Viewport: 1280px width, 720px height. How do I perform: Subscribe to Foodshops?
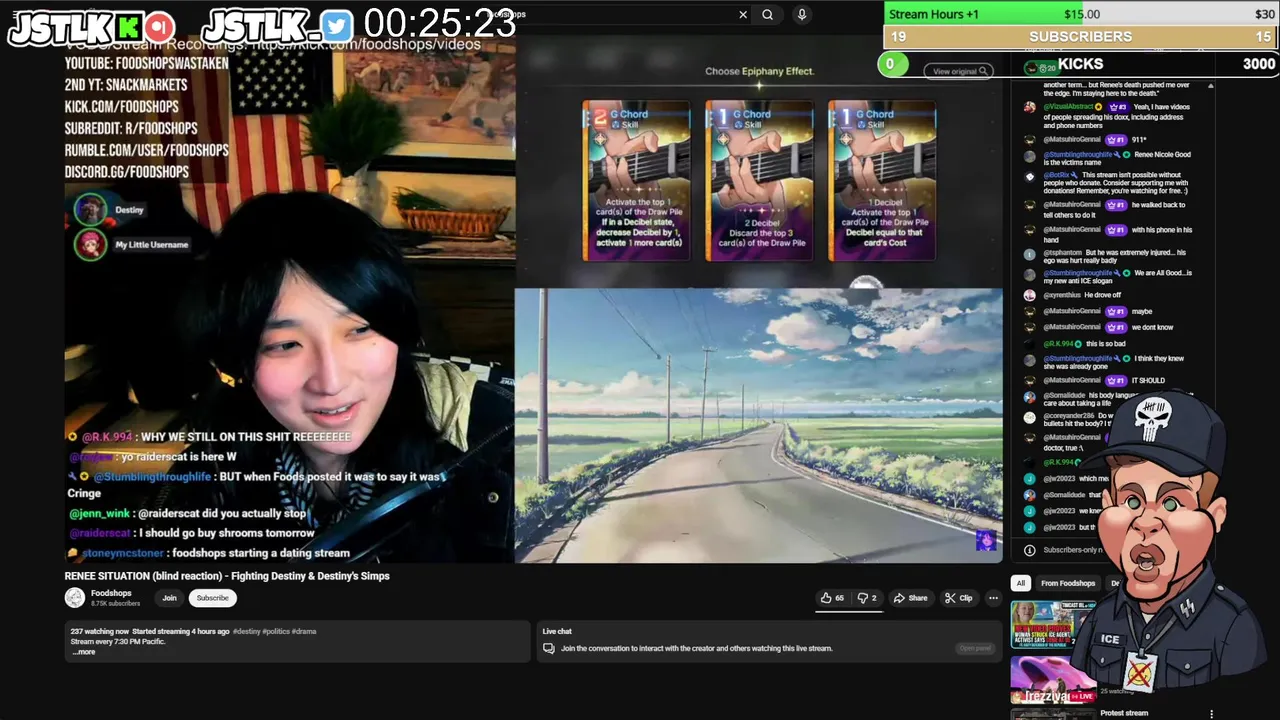click(x=212, y=598)
